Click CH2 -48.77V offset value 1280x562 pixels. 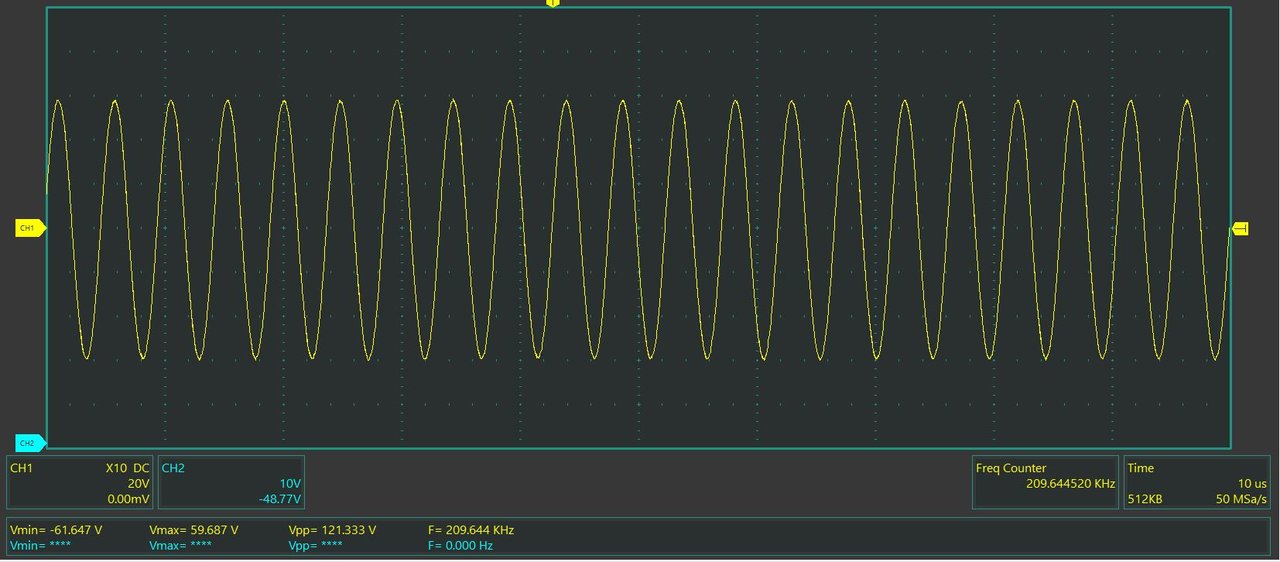pos(280,498)
